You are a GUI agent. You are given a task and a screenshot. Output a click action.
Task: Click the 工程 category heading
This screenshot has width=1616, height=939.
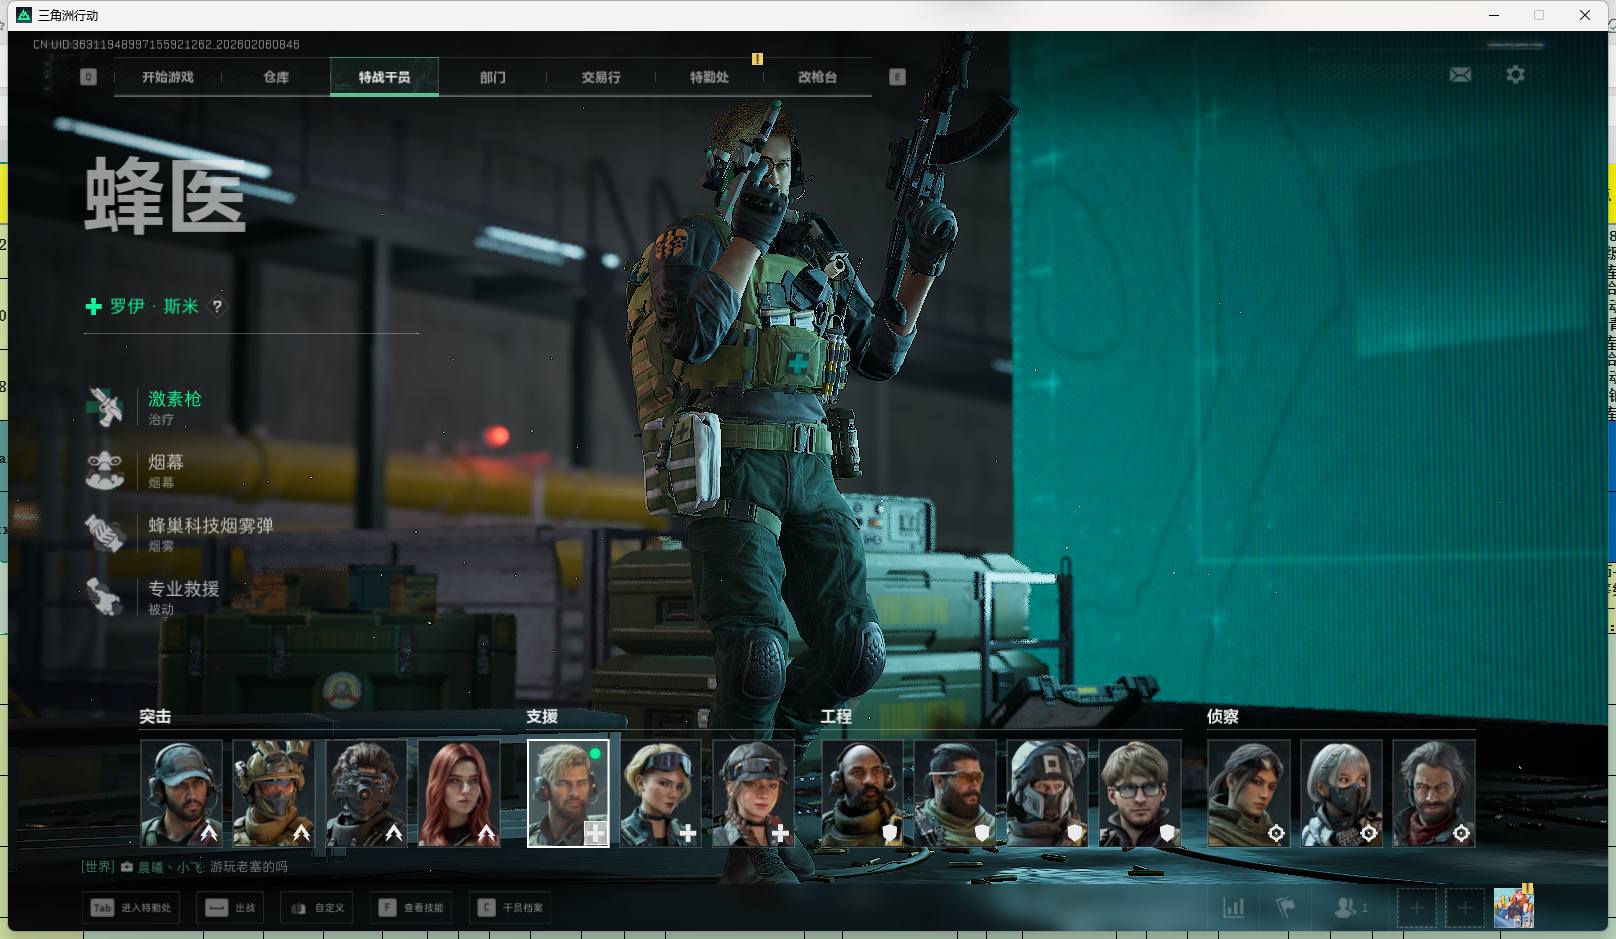(836, 717)
